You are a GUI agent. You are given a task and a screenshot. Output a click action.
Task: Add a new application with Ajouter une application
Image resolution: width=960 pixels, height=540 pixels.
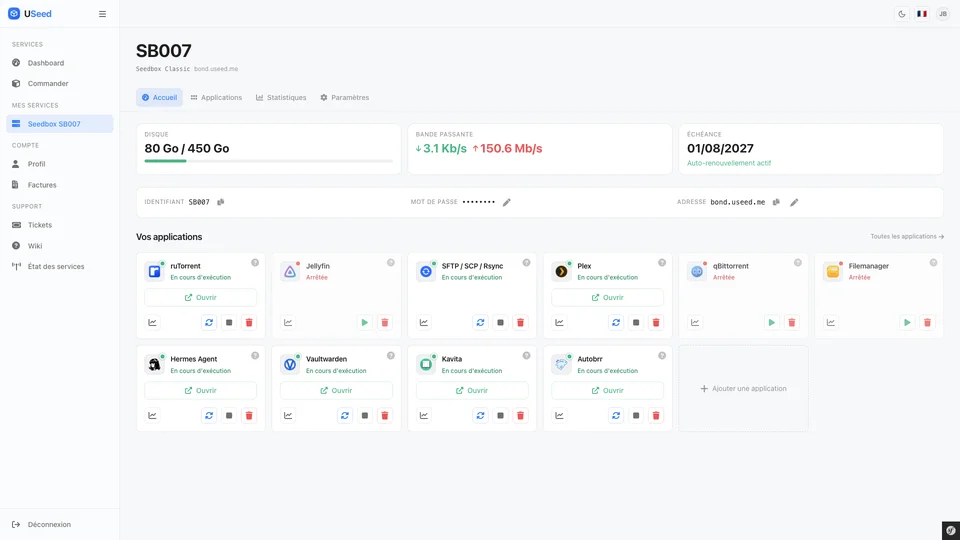tap(743, 389)
